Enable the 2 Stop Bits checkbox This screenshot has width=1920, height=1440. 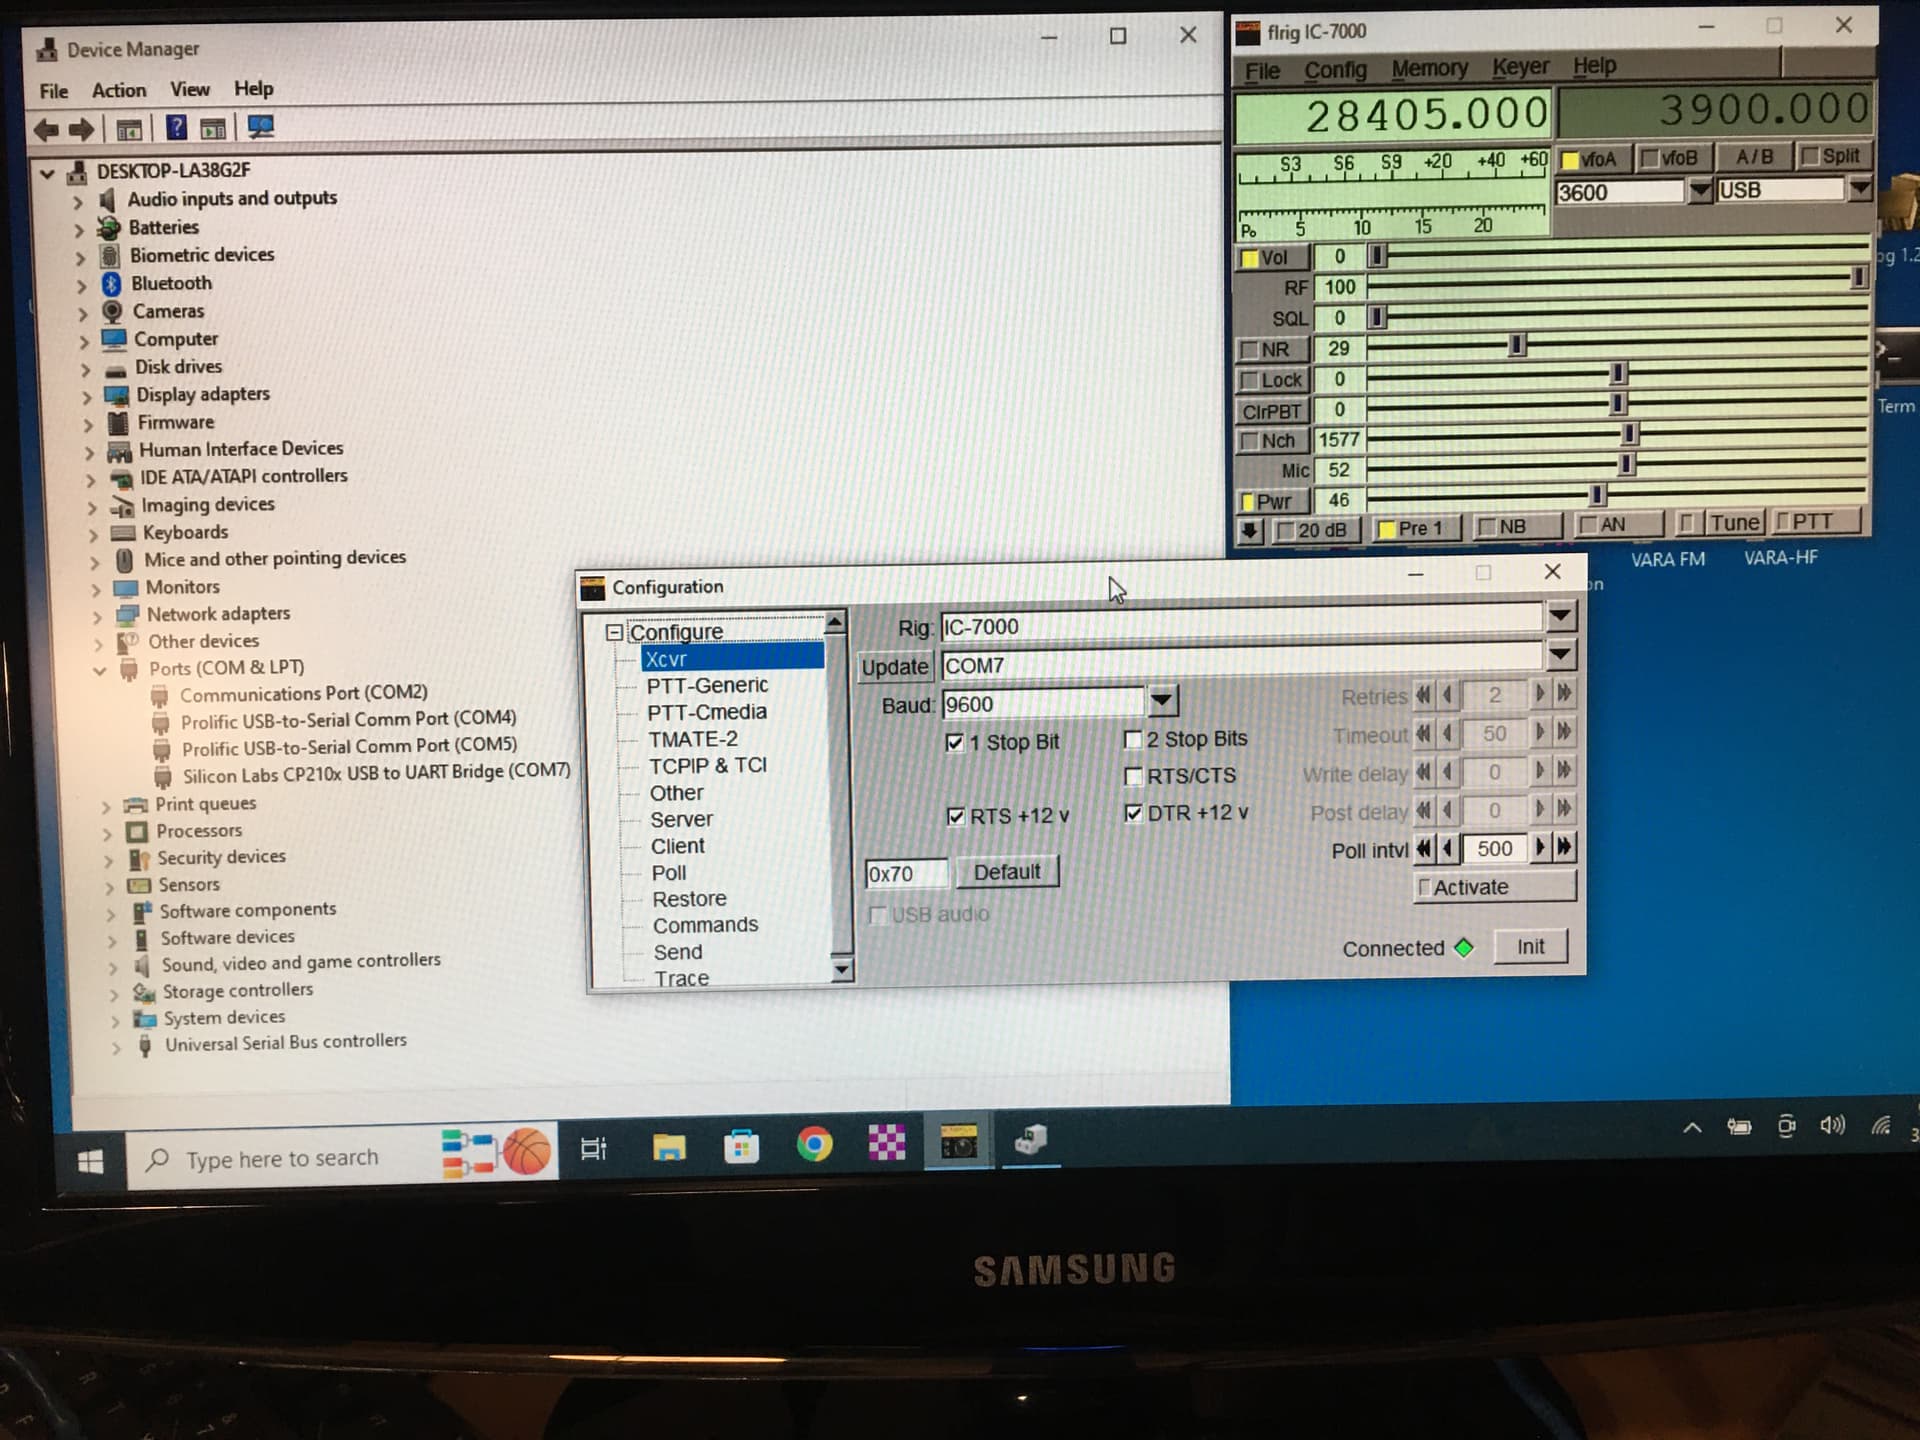pos(1133,739)
